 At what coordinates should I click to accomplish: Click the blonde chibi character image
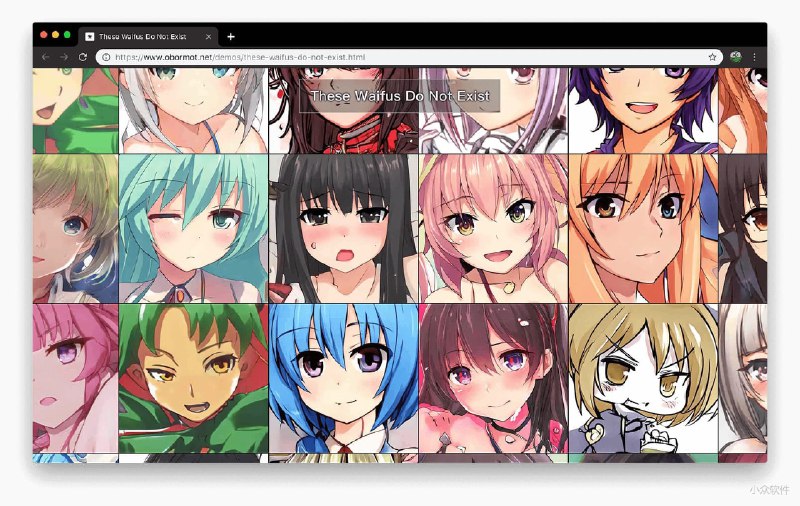point(643,378)
